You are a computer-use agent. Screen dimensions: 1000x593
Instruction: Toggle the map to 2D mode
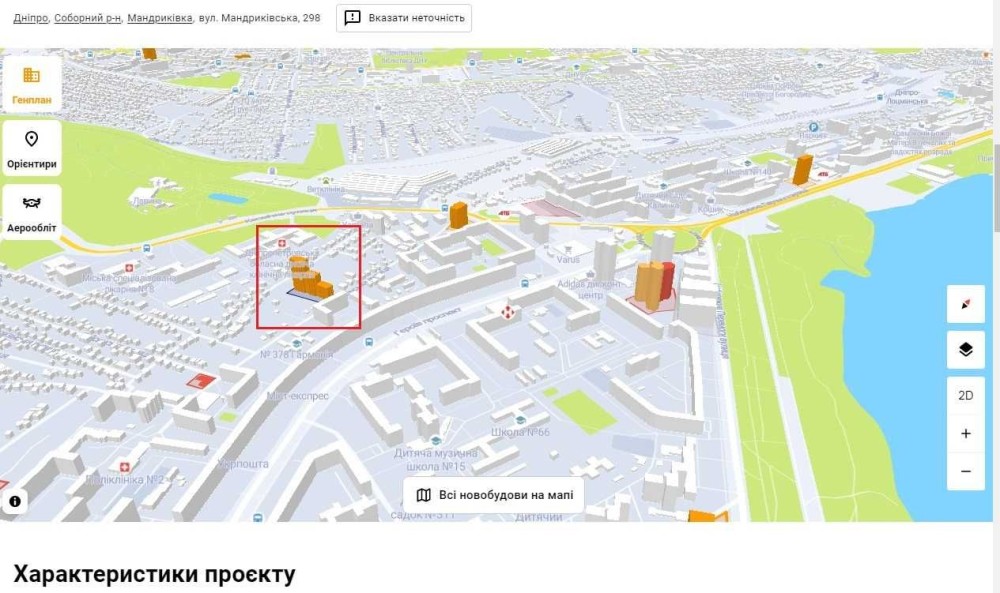pyautogui.click(x=965, y=395)
